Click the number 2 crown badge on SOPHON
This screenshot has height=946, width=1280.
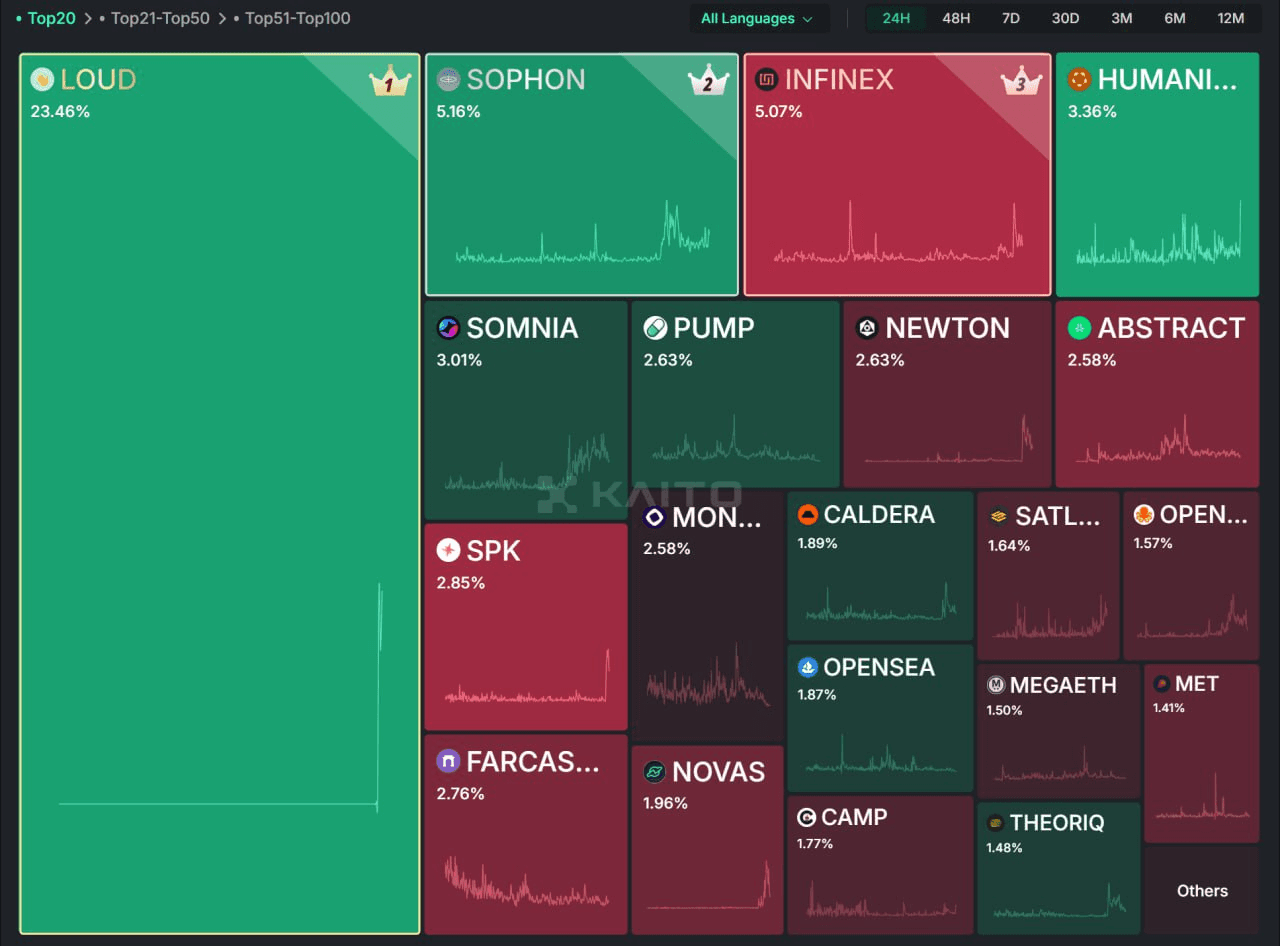coord(708,82)
